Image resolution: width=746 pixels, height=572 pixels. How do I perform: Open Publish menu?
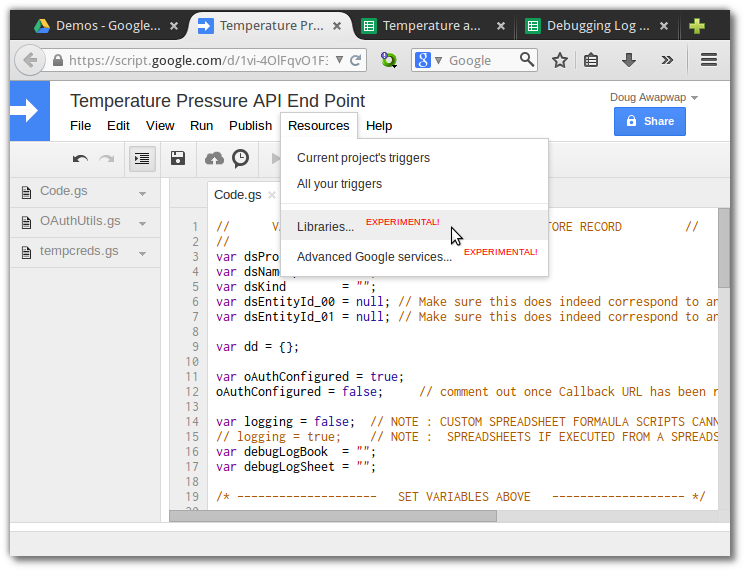click(250, 126)
